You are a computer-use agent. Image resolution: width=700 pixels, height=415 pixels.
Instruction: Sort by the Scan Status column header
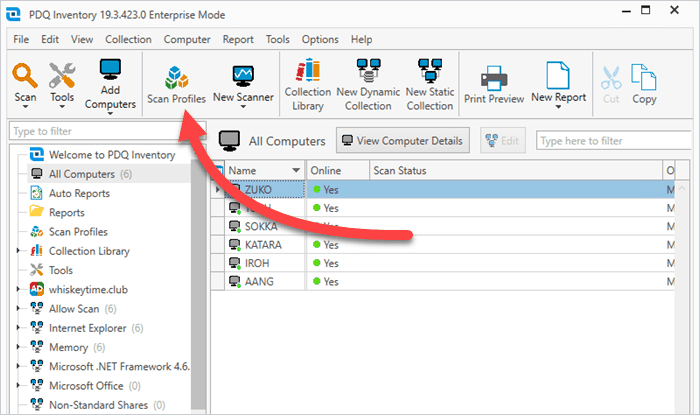(x=516, y=170)
